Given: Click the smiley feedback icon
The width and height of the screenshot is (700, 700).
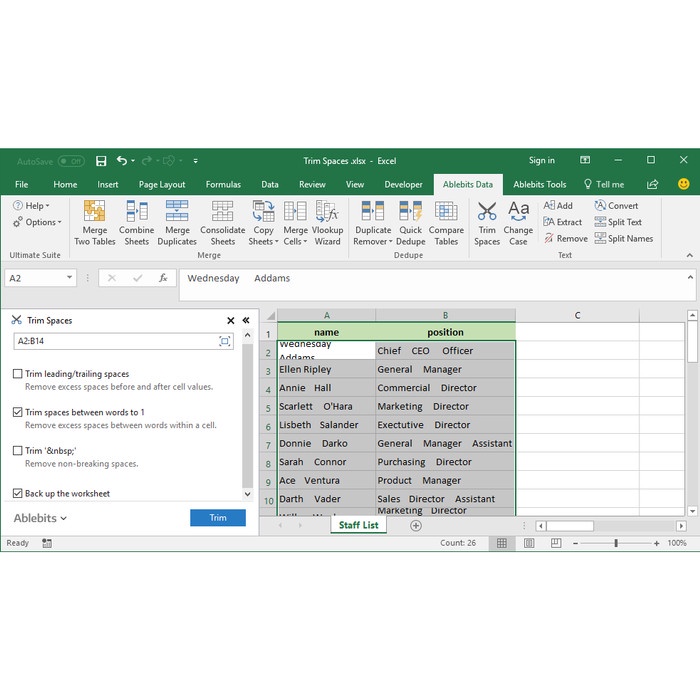Looking at the screenshot, I should 683,184.
